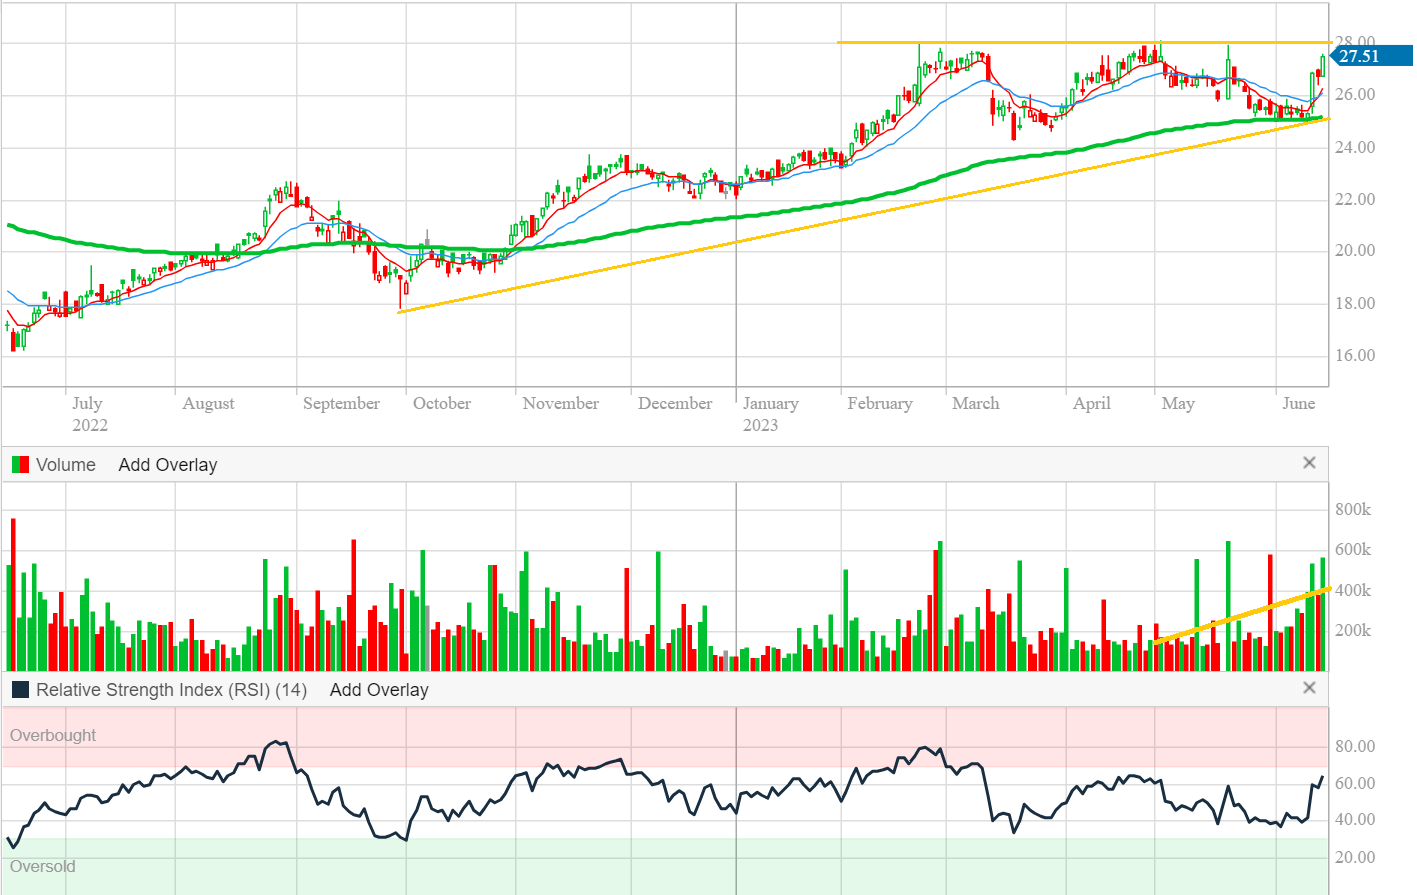Image resolution: width=1417 pixels, height=895 pixels.
Task: Click the 16.00 price axis label
Action: point(1354,356)
